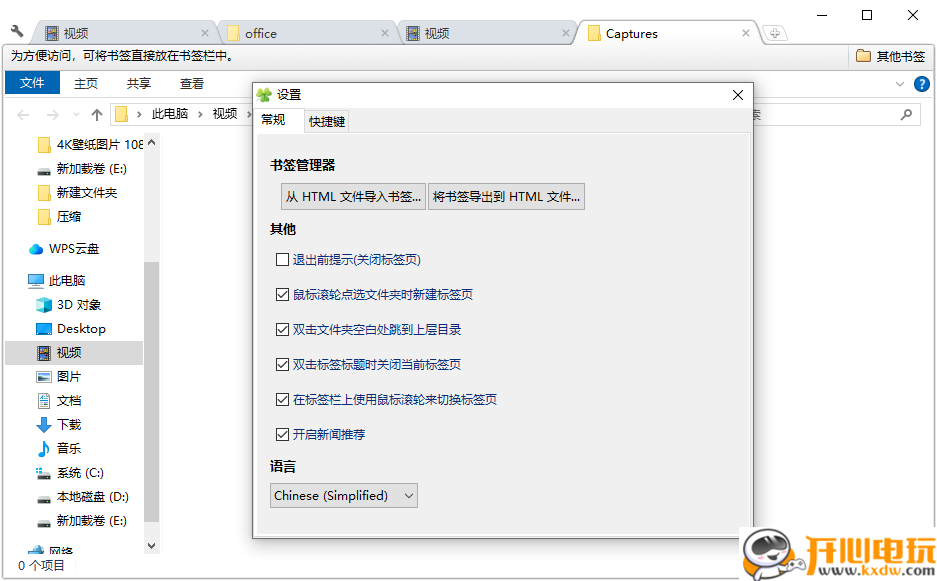Image resolution: width=937 pixels, height=581 pixels.
Task: Open the wrench settings icon at top left
Action: (17, 31)
